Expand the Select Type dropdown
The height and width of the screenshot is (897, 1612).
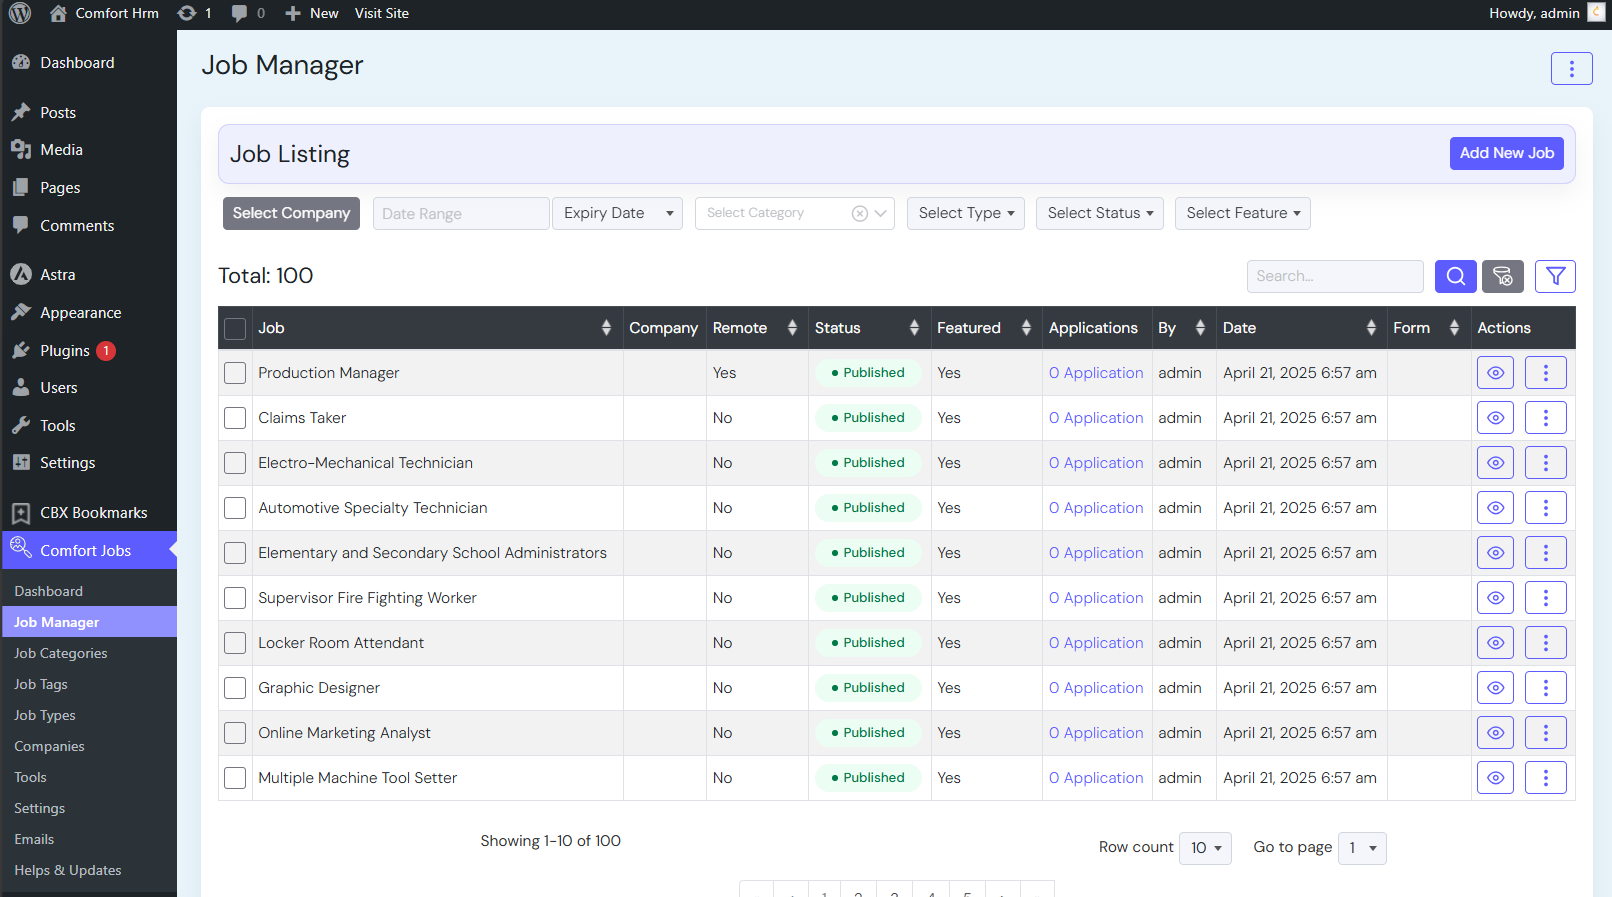click(x=965, y=213)
